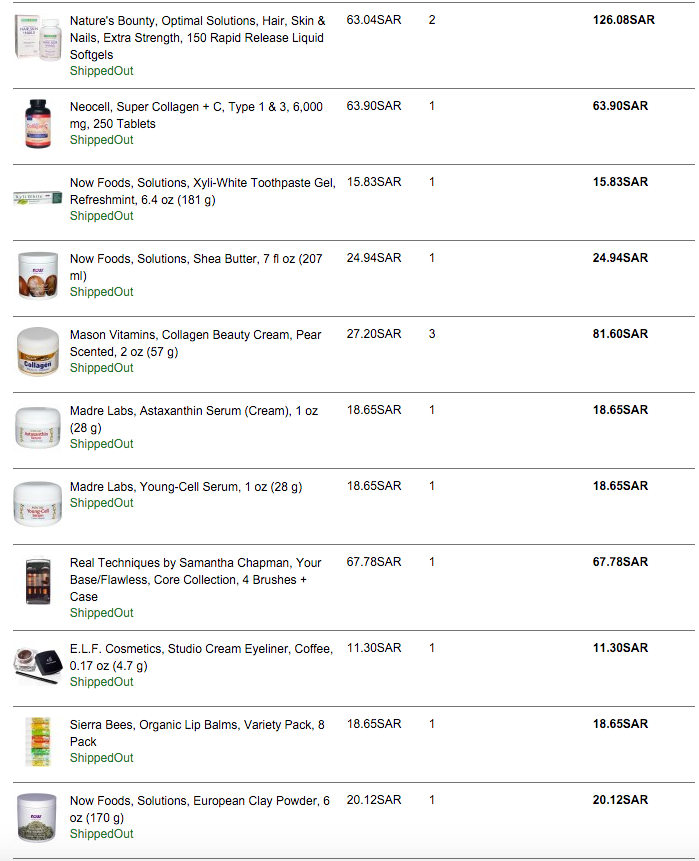This screenshot has height=861, width=699.
Task: Click the Shea Butter jar thumbnail
Action: pyautogui.click(x=38, y=274)
